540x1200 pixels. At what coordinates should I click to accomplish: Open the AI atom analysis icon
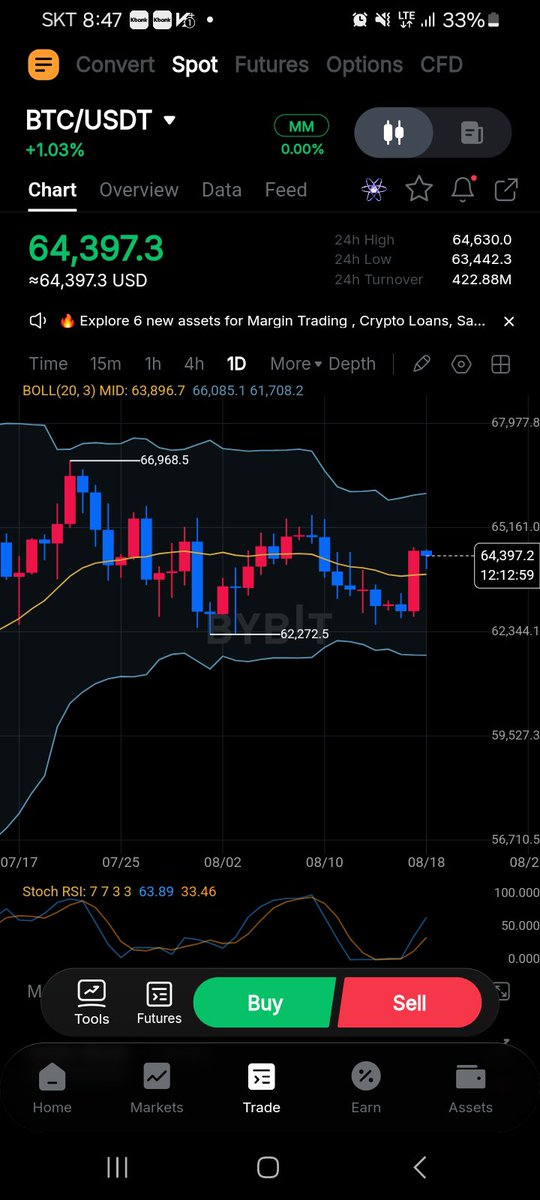375,188
